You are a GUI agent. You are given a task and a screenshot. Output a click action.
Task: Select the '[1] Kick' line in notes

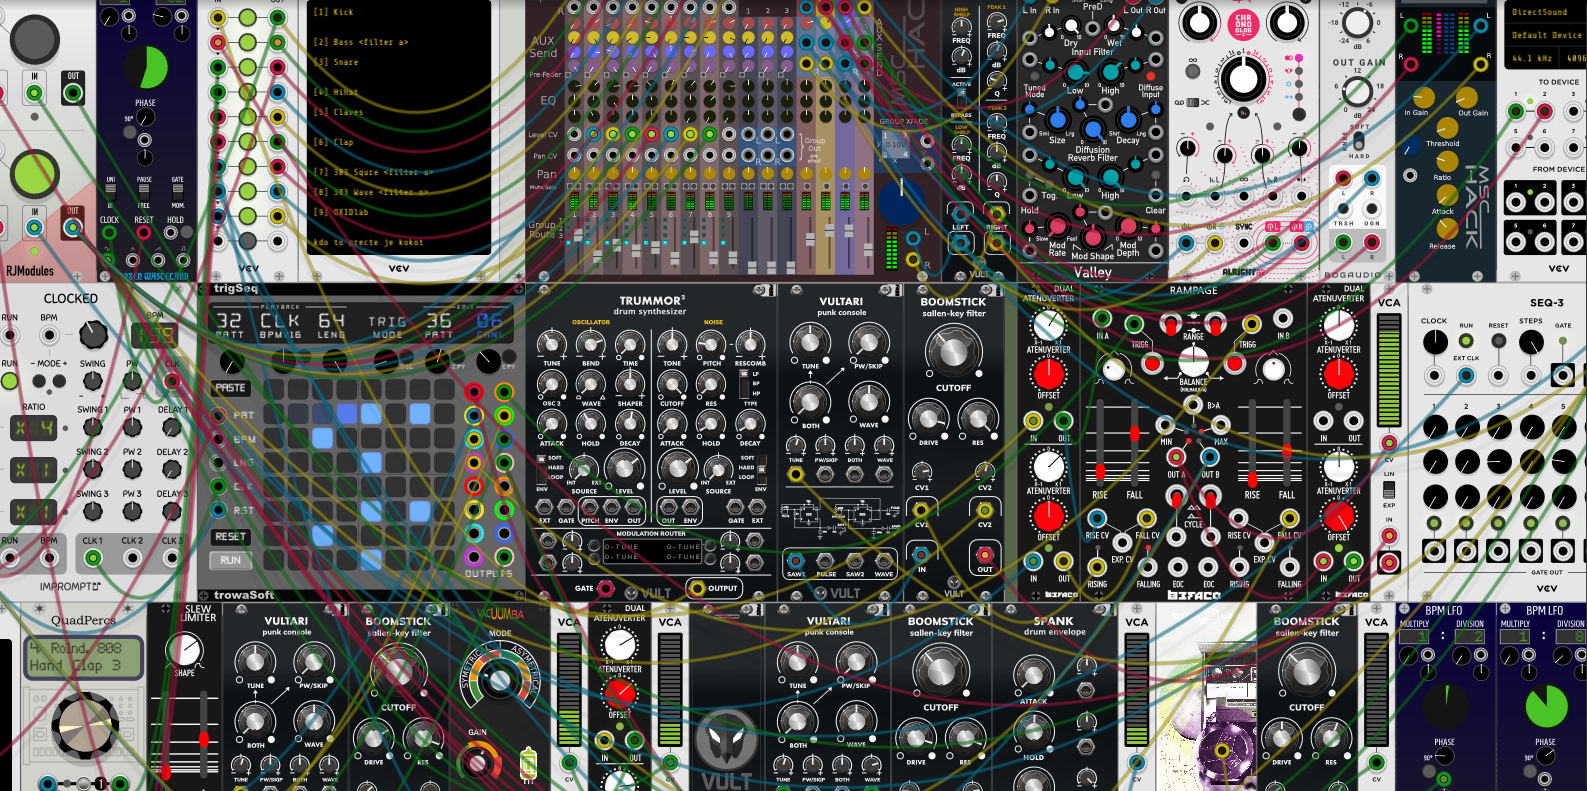point(333,12)
